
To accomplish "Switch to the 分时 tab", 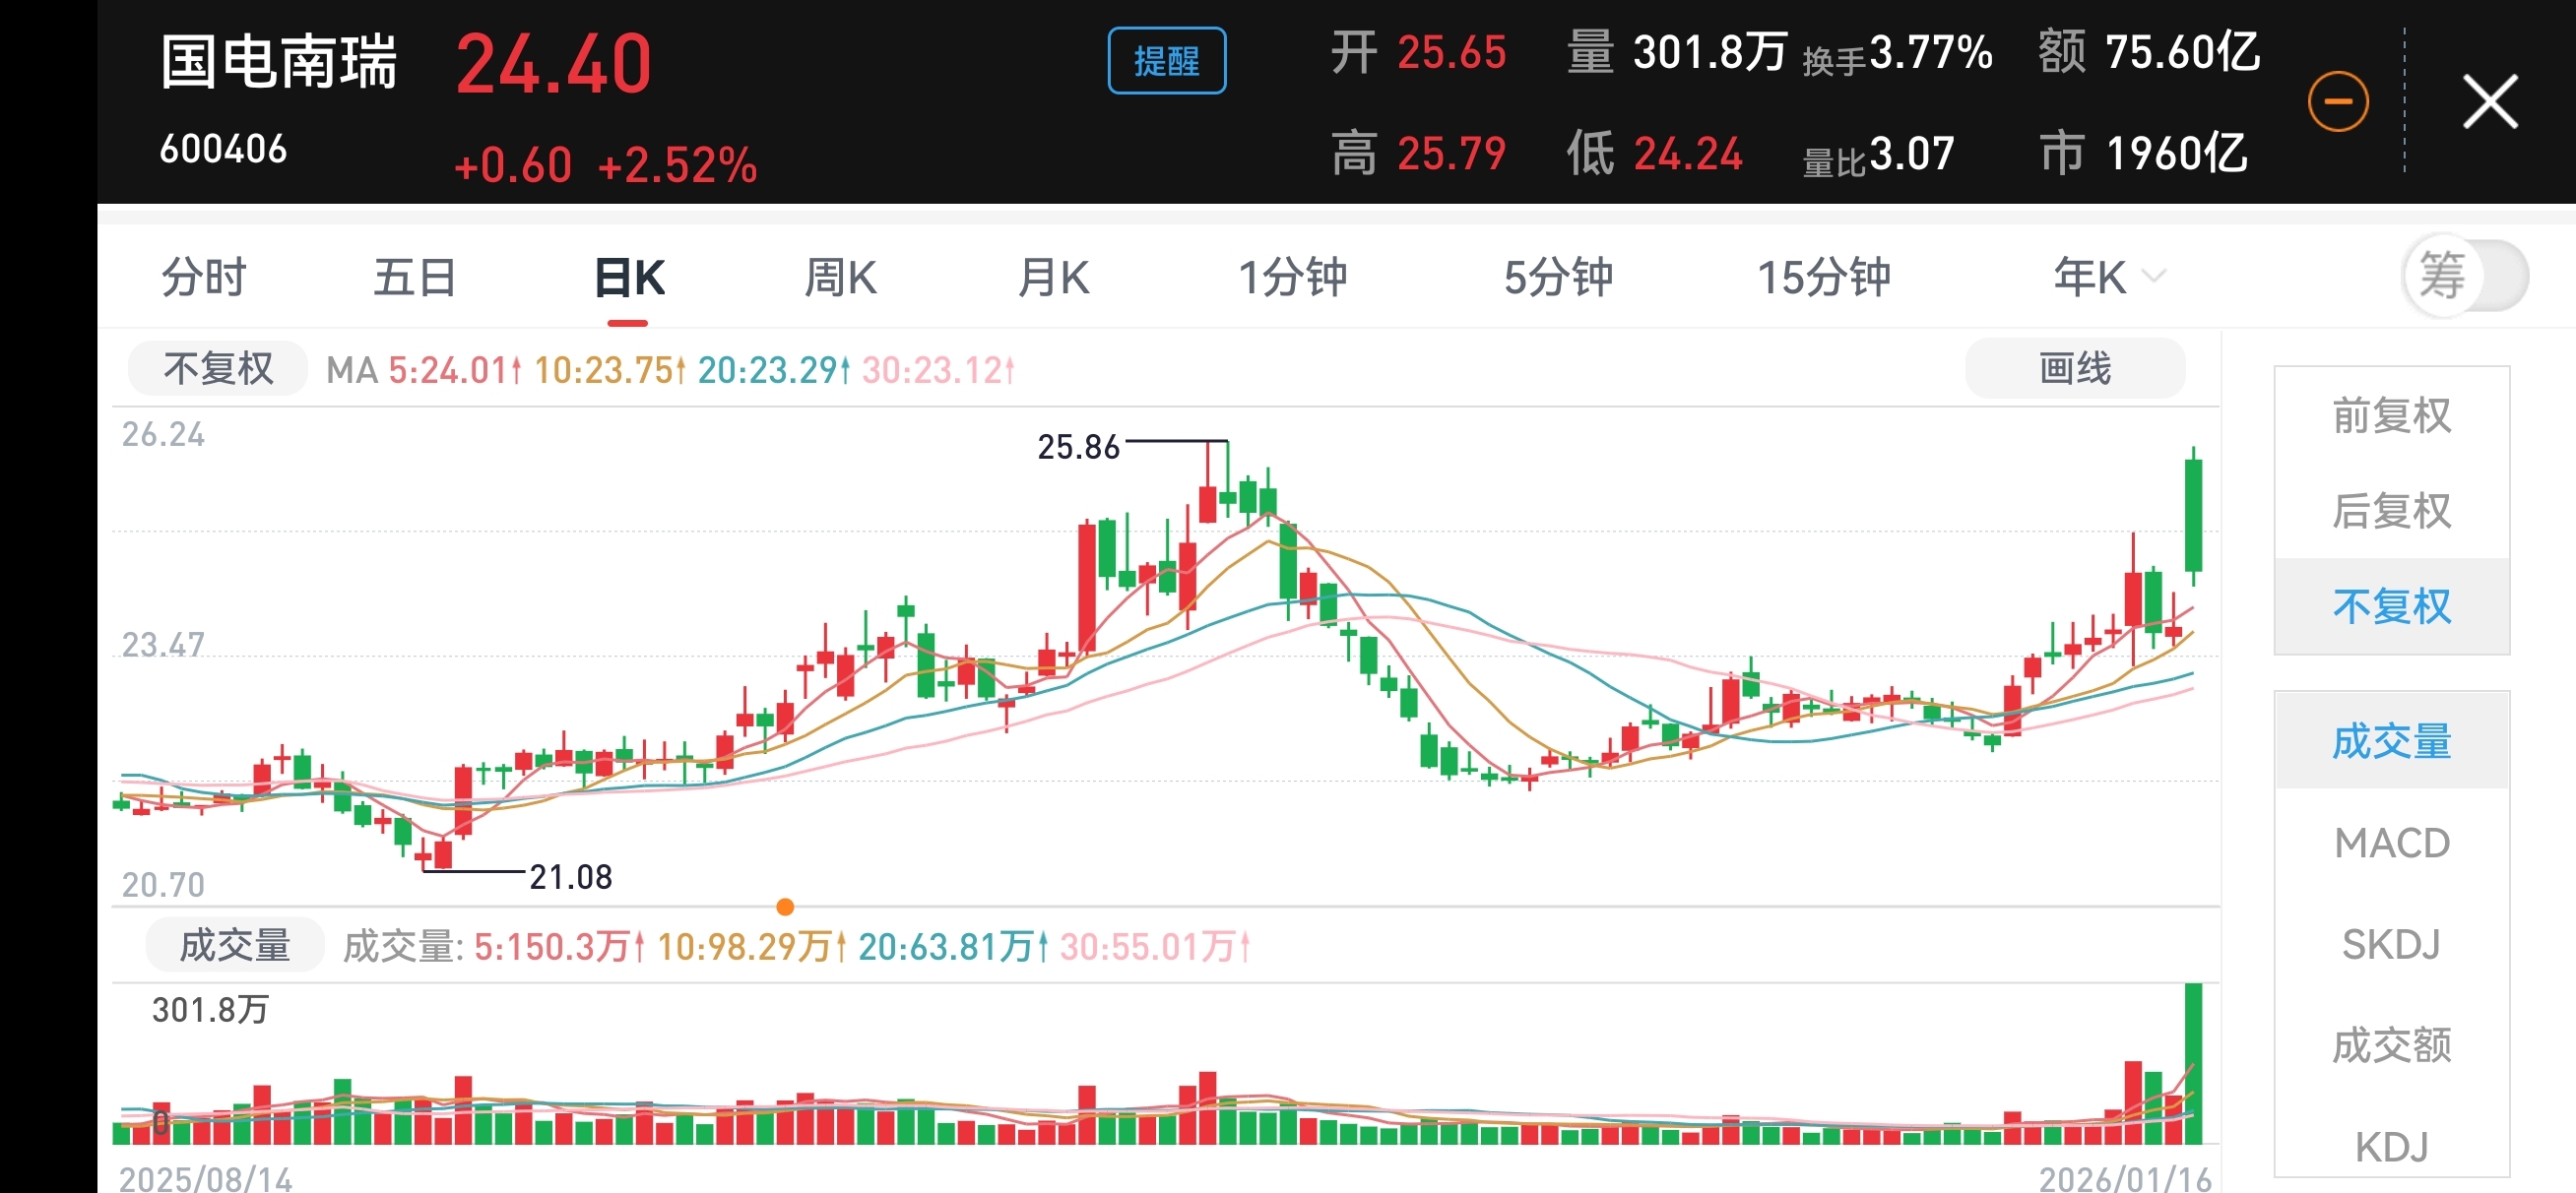I will click(x=204, y=278).
